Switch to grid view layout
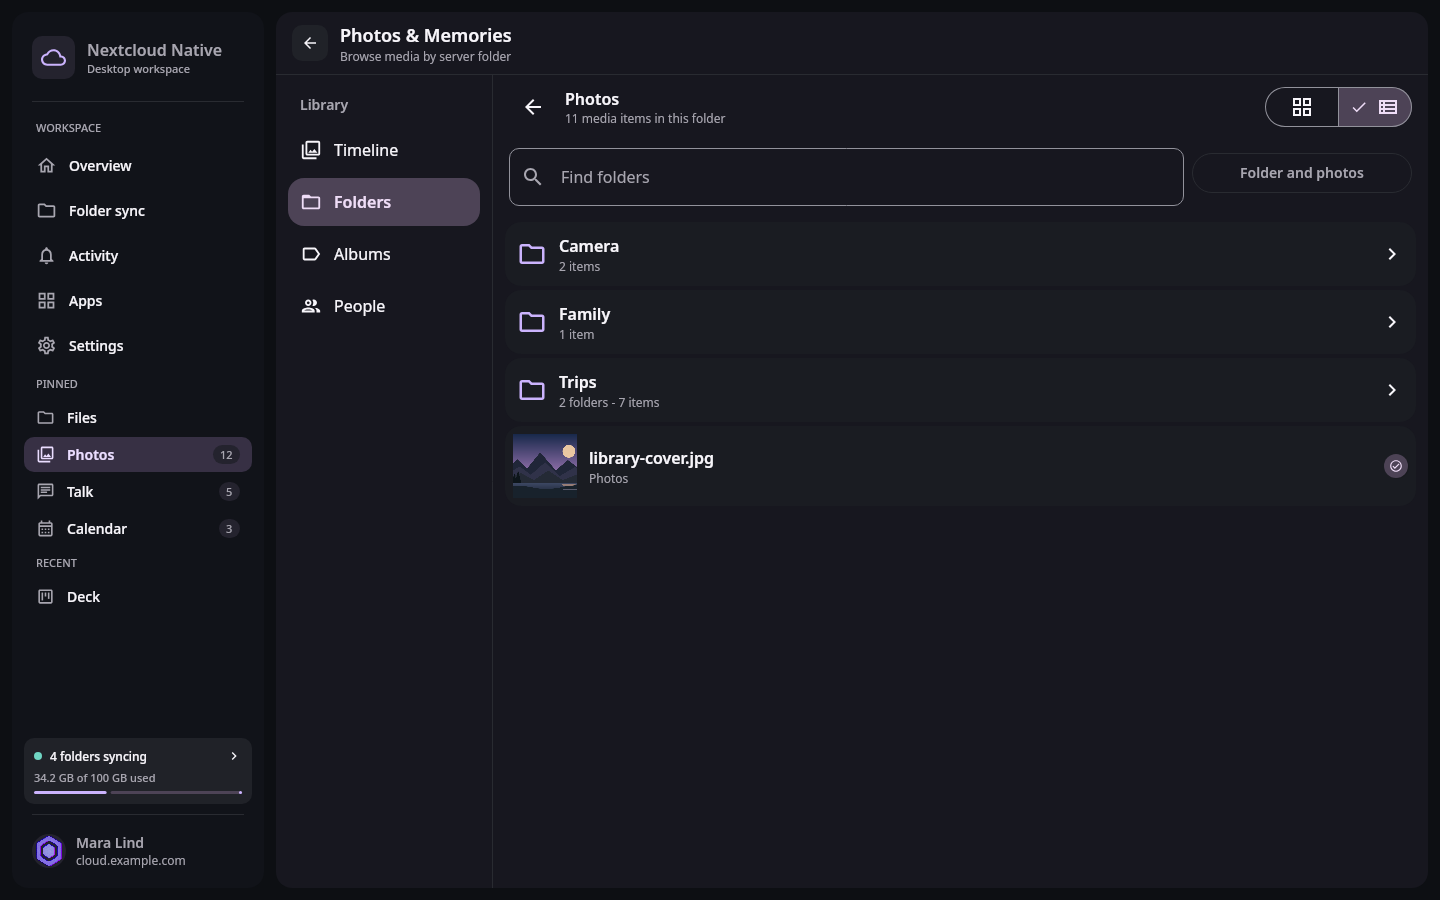Viewport: 1440px width, 900px height. tap(1302, 107)
